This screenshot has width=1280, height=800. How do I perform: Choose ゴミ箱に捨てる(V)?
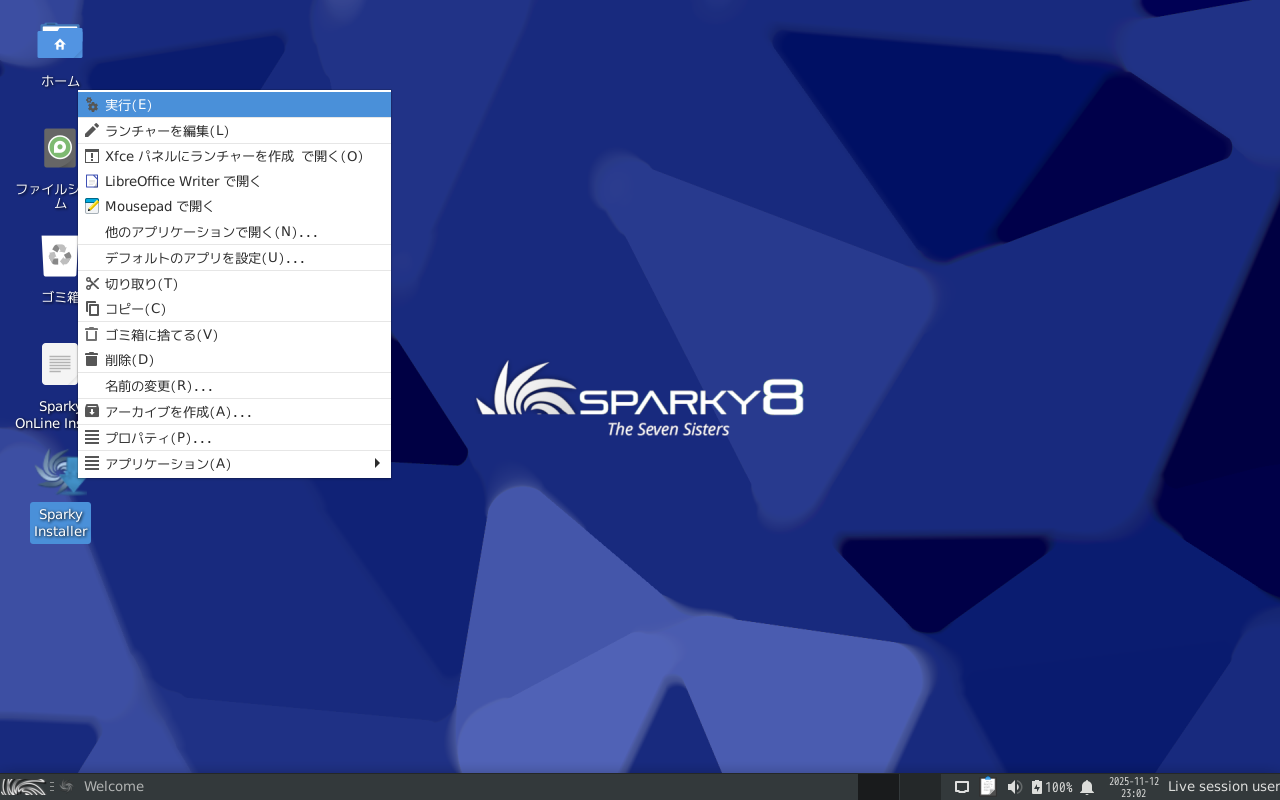[x=234, y=335]
